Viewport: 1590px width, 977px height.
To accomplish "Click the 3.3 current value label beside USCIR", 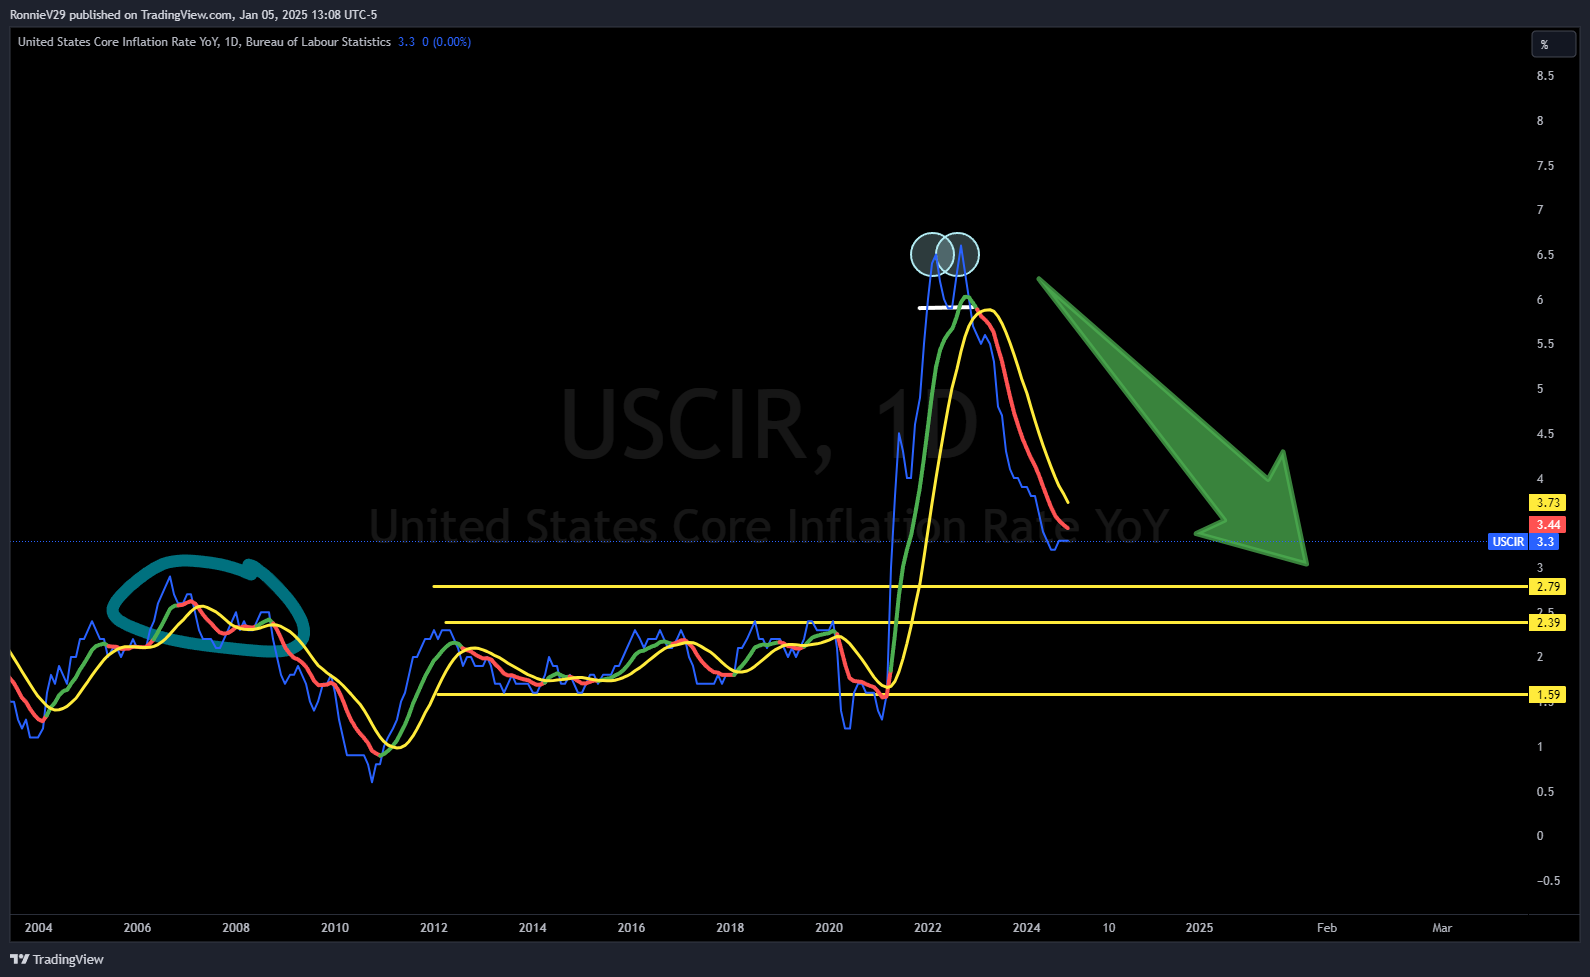I will tap(1545, 542).
